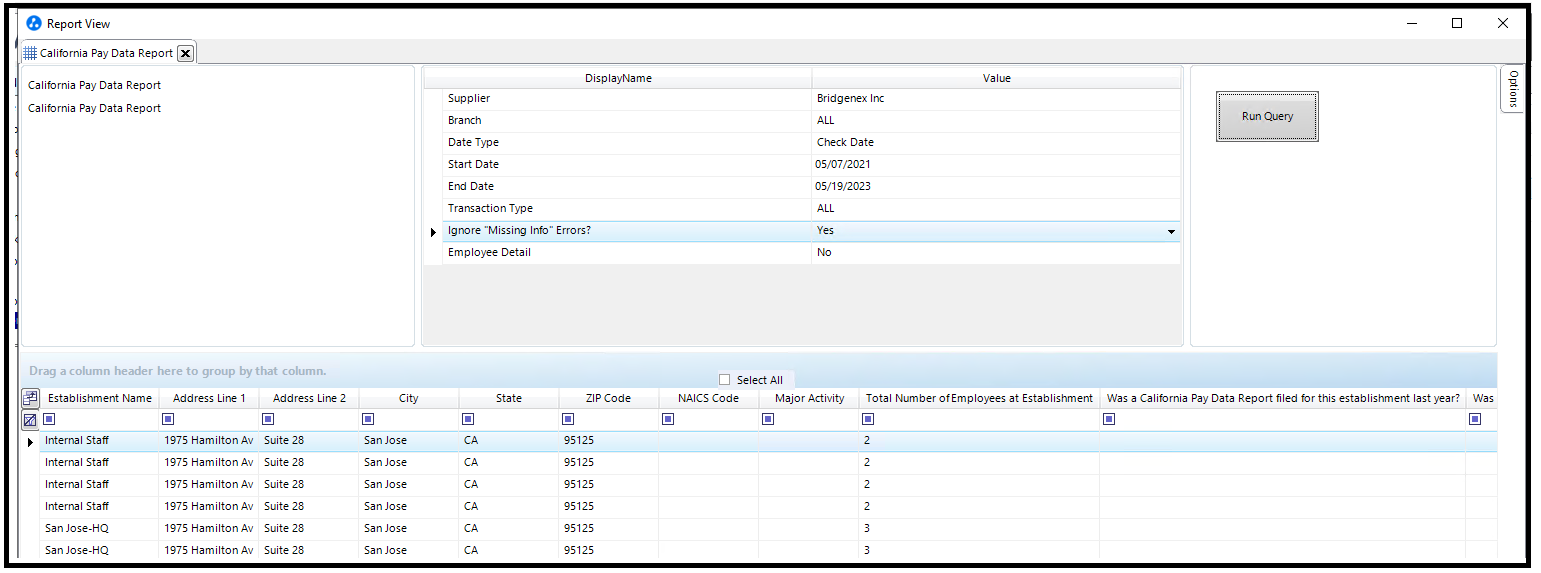Sort by State column header
1541x573 pixels.
pyautogui.click(x=509, y=398)
